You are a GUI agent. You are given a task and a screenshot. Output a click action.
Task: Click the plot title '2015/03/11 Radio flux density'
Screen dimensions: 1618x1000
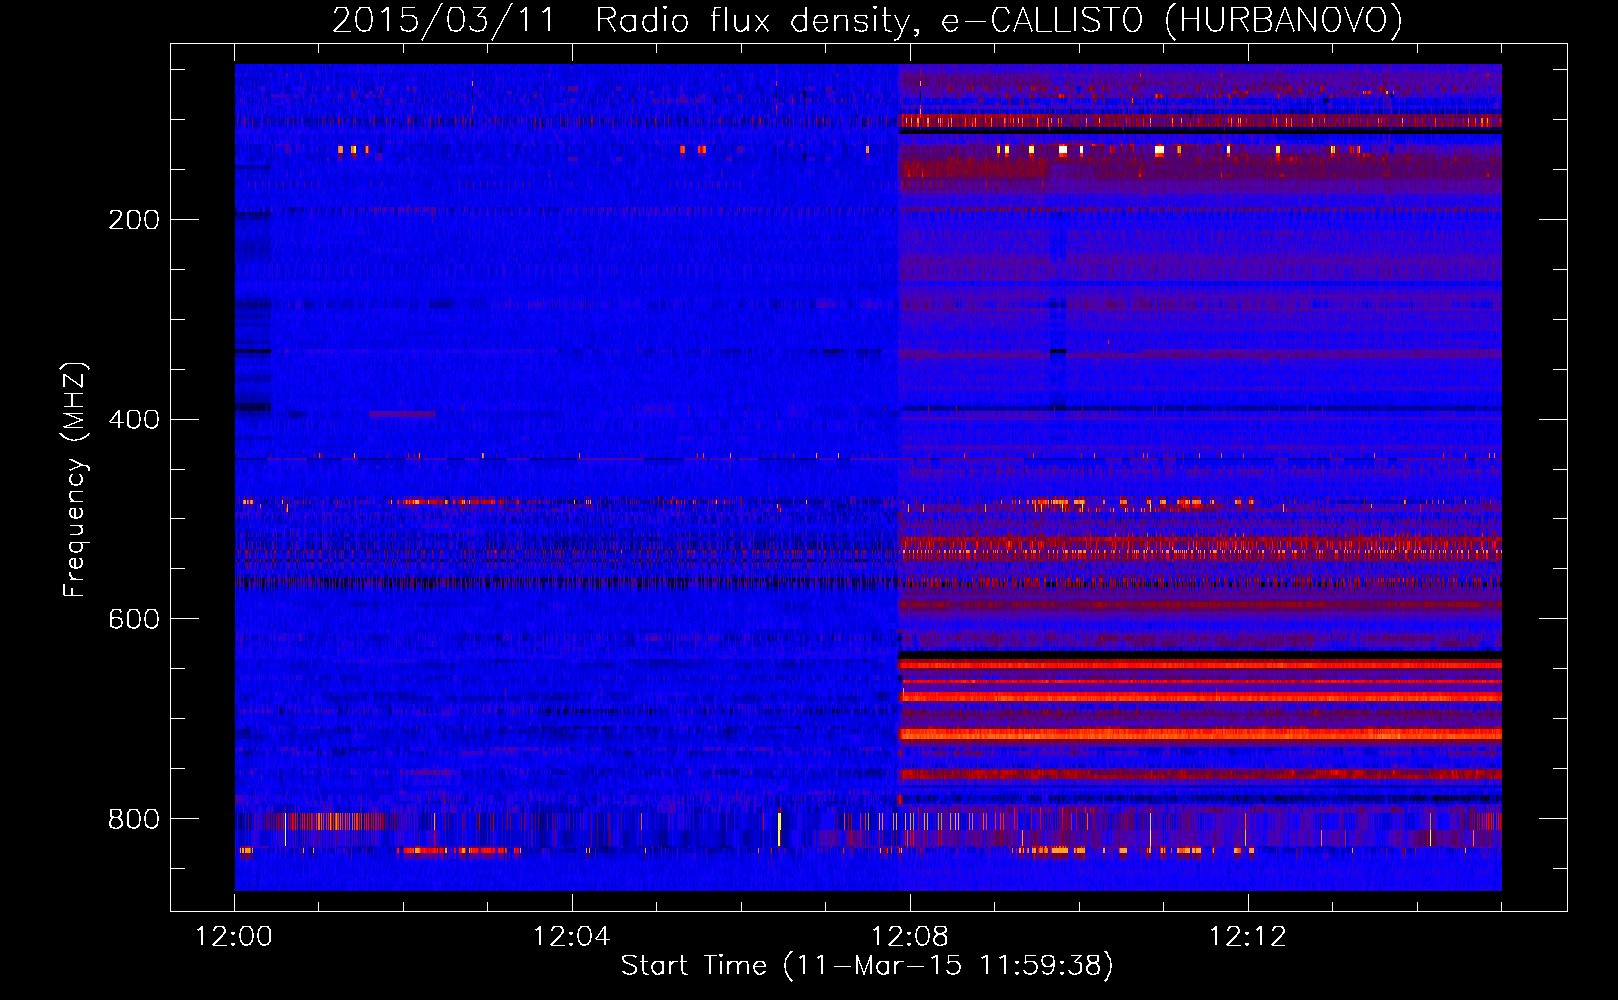point(625,21)
